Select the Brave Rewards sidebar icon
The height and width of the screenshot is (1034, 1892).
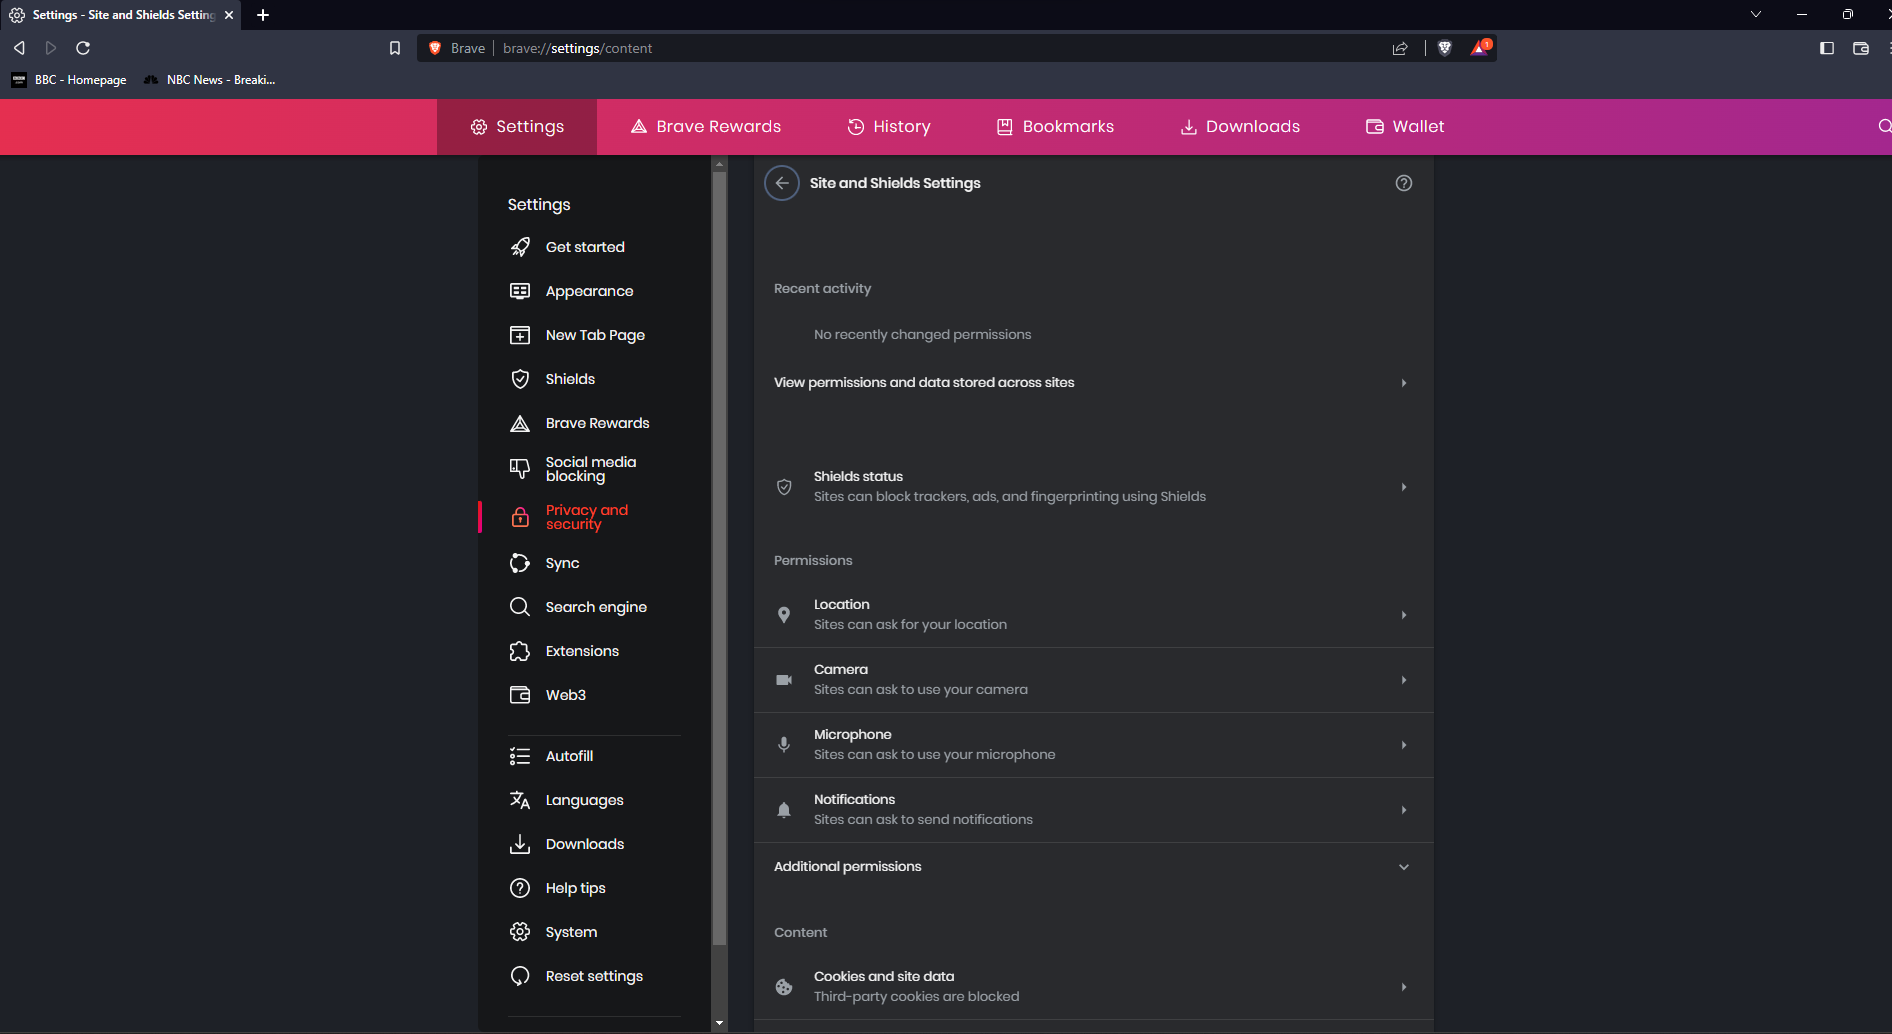(521, 423)
